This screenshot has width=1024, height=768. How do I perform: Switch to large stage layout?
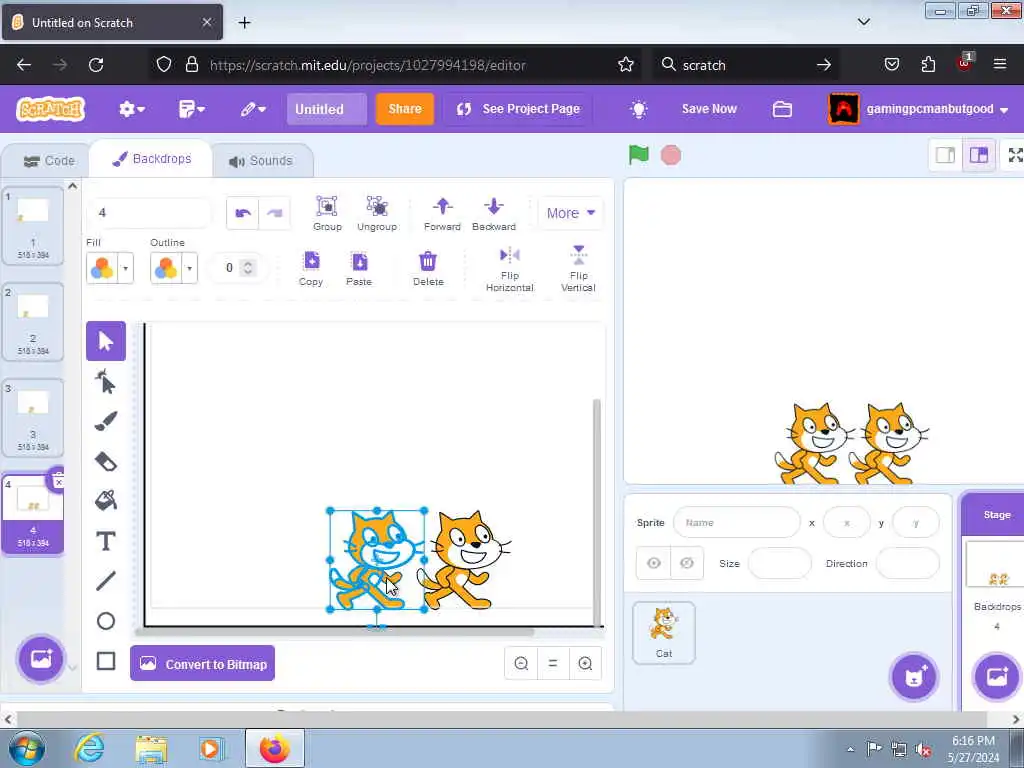[x=979, y=155]
